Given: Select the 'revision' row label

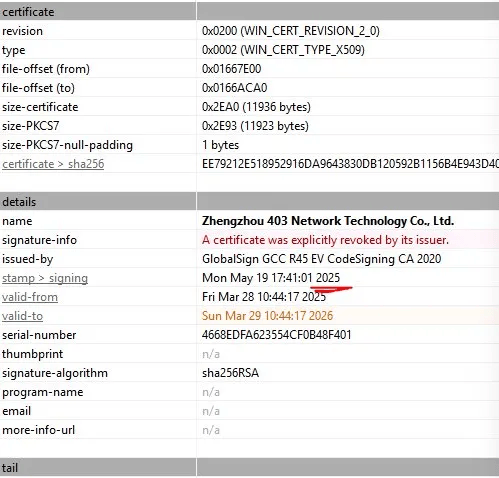Looking at the screenshot, I should [x=22, y=31].
